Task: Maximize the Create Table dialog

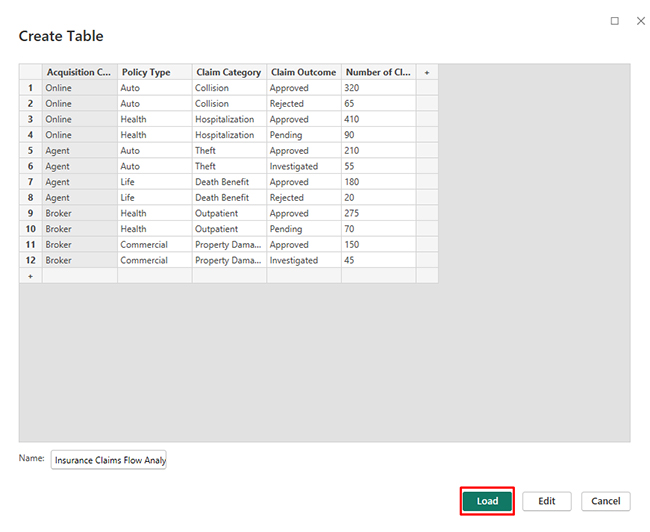Action: pos(614,21)
